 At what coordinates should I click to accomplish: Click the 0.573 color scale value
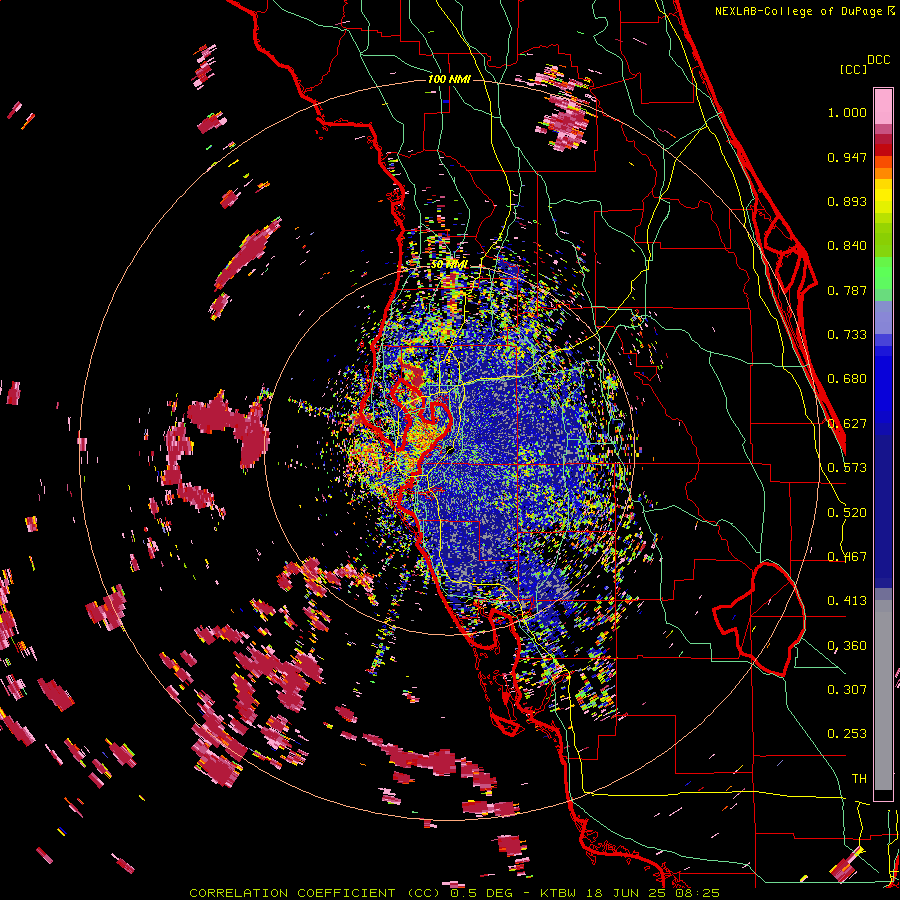pos(847,468)
